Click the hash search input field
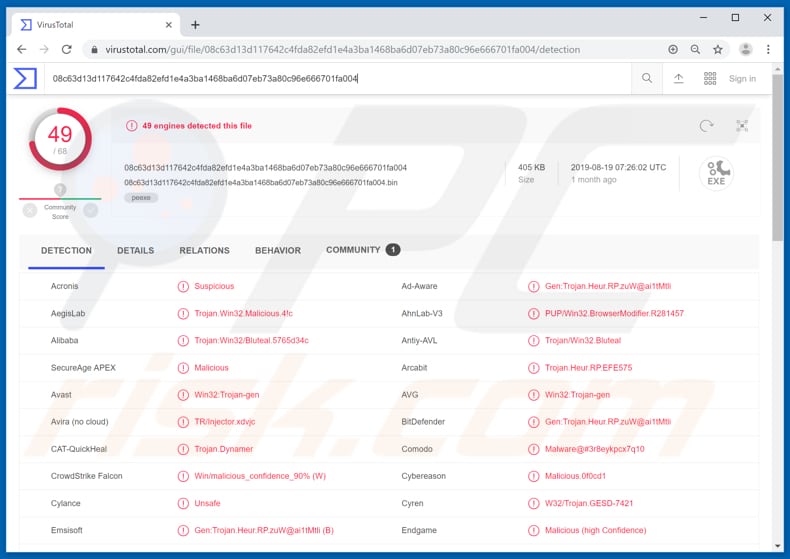 [x=338, y=79]
